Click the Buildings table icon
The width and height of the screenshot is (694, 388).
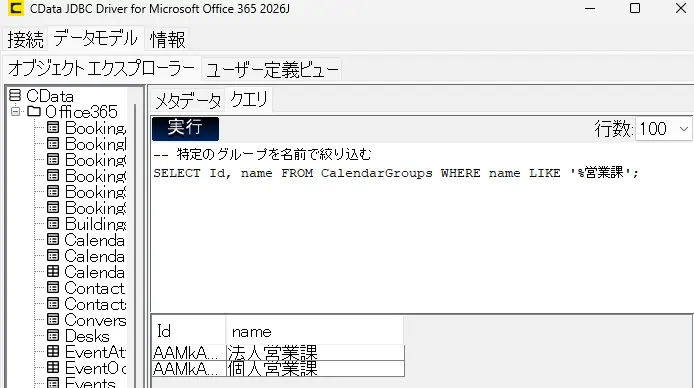click(53, 223)
